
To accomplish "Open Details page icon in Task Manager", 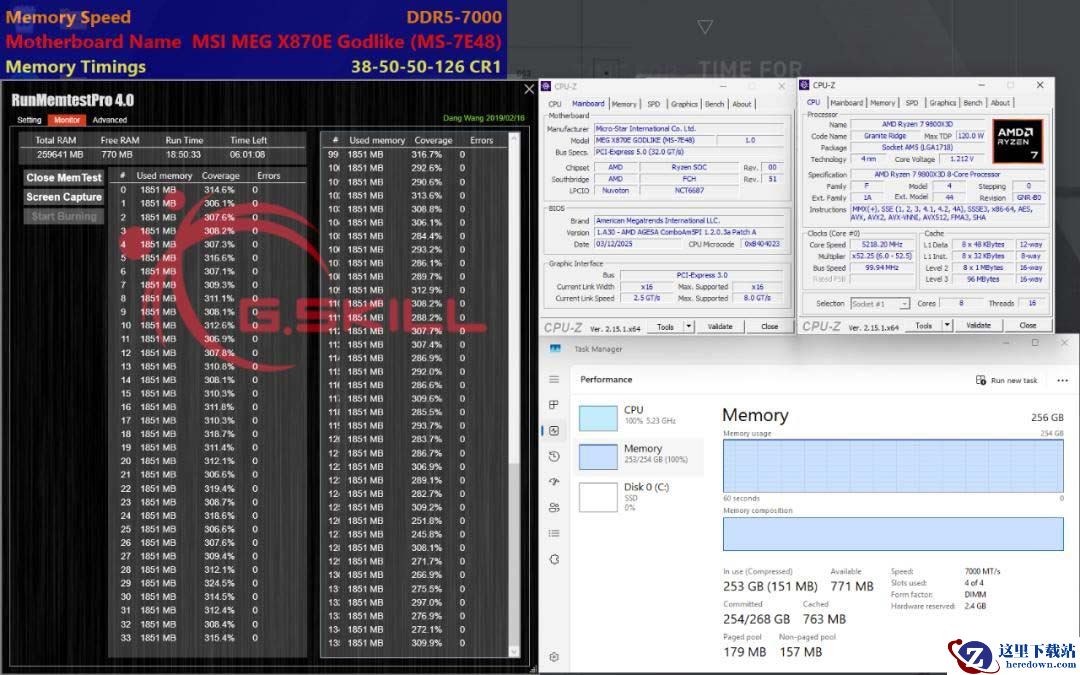I will click(554, 533).
